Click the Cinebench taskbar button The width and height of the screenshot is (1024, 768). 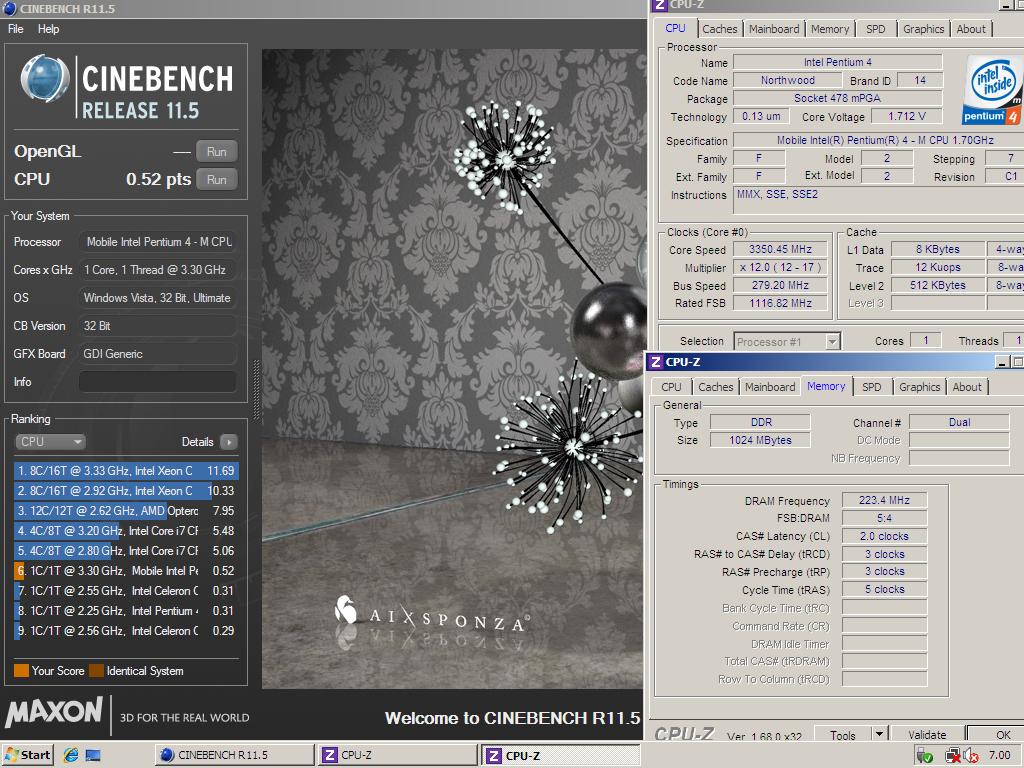coord(234,755)
